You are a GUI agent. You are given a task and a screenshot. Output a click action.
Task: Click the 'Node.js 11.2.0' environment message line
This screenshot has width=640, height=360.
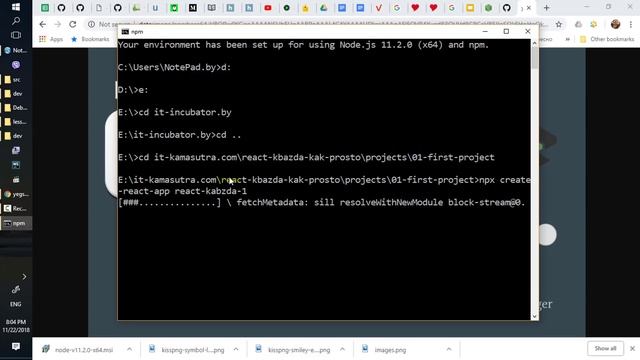303,45
